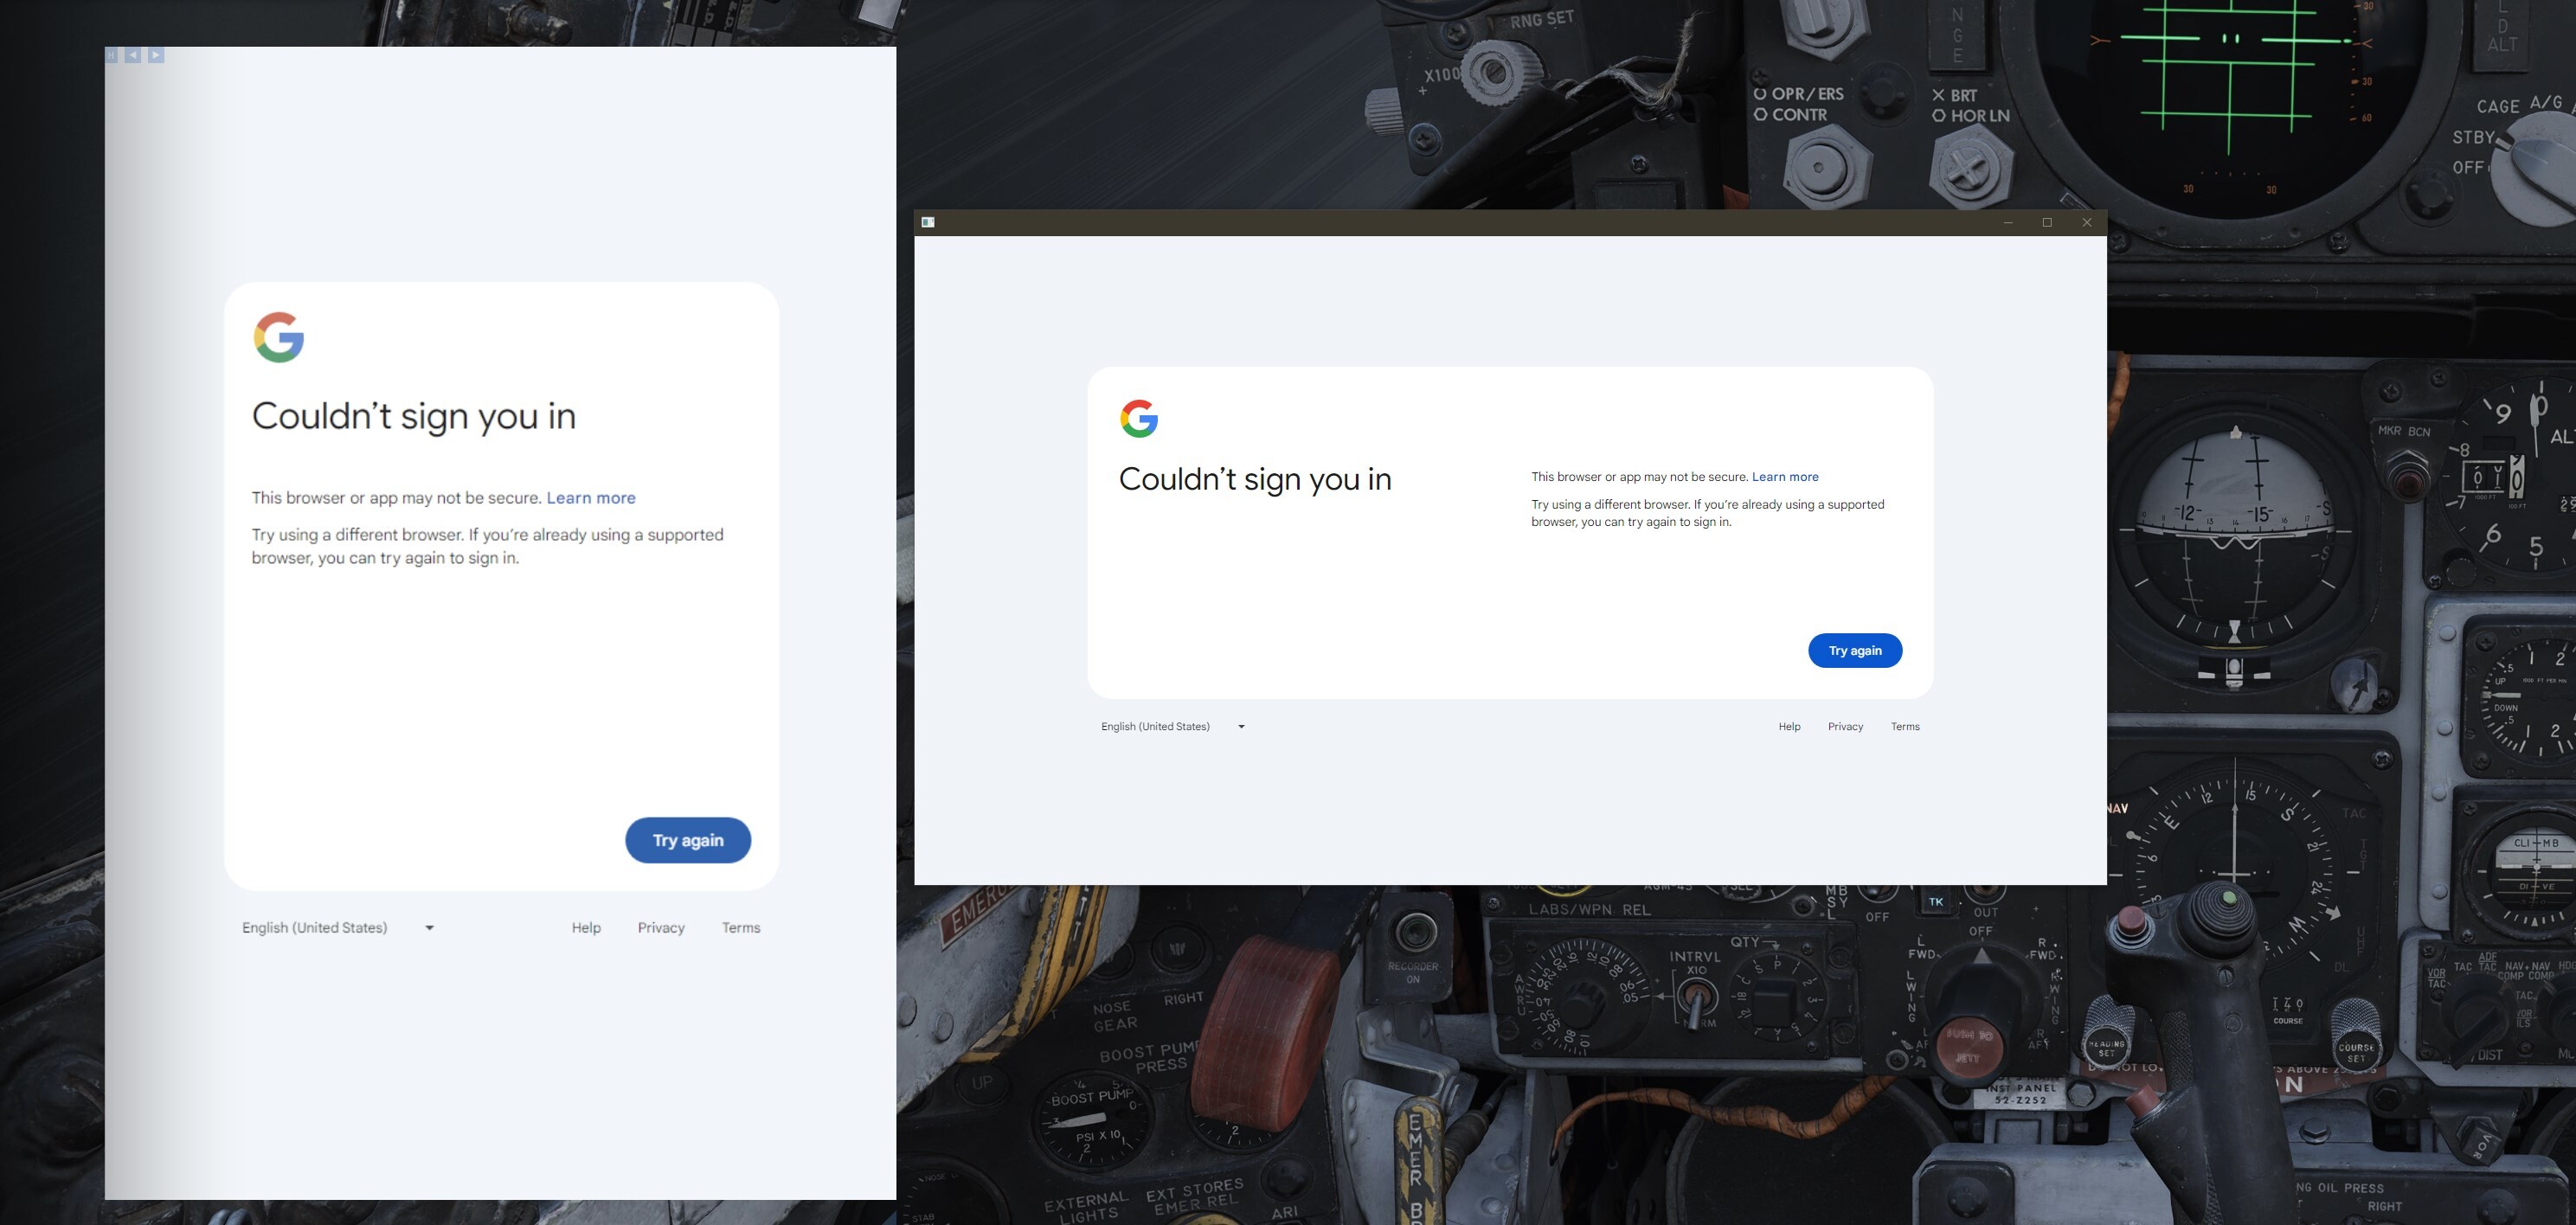The height and width of the screenshot is (1225, 2576).
Task: Open the Terms link in the left panel footer
Action: coord(741,928)
